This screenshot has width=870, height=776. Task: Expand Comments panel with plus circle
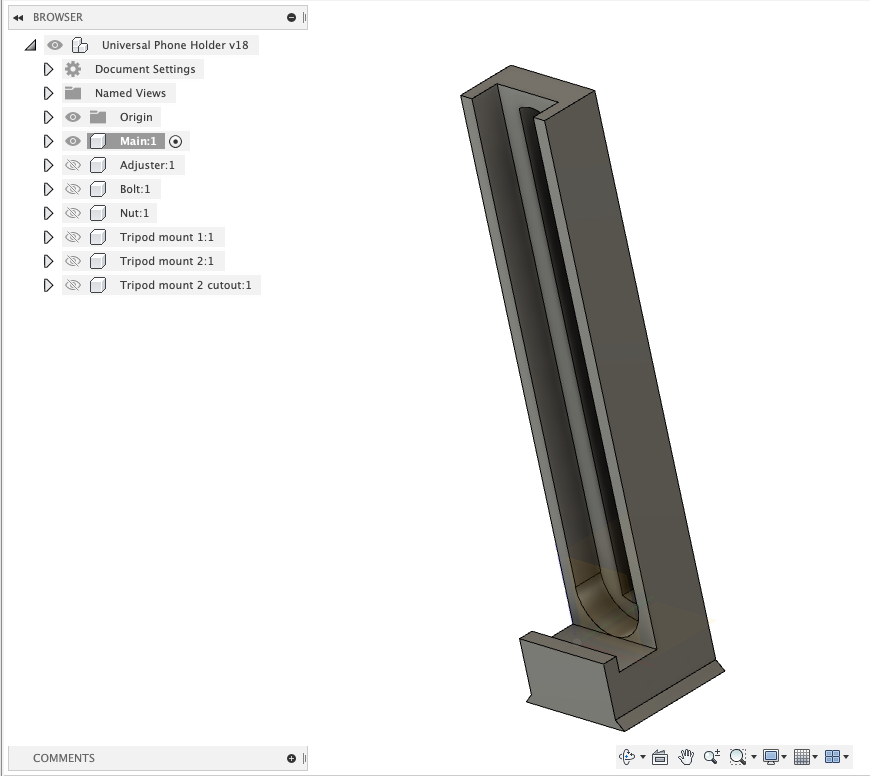point(291,758)
